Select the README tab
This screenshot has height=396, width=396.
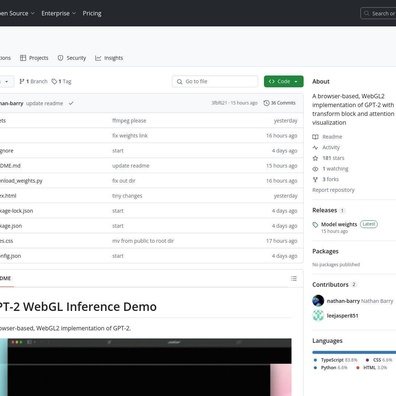[x=6, y=278]
